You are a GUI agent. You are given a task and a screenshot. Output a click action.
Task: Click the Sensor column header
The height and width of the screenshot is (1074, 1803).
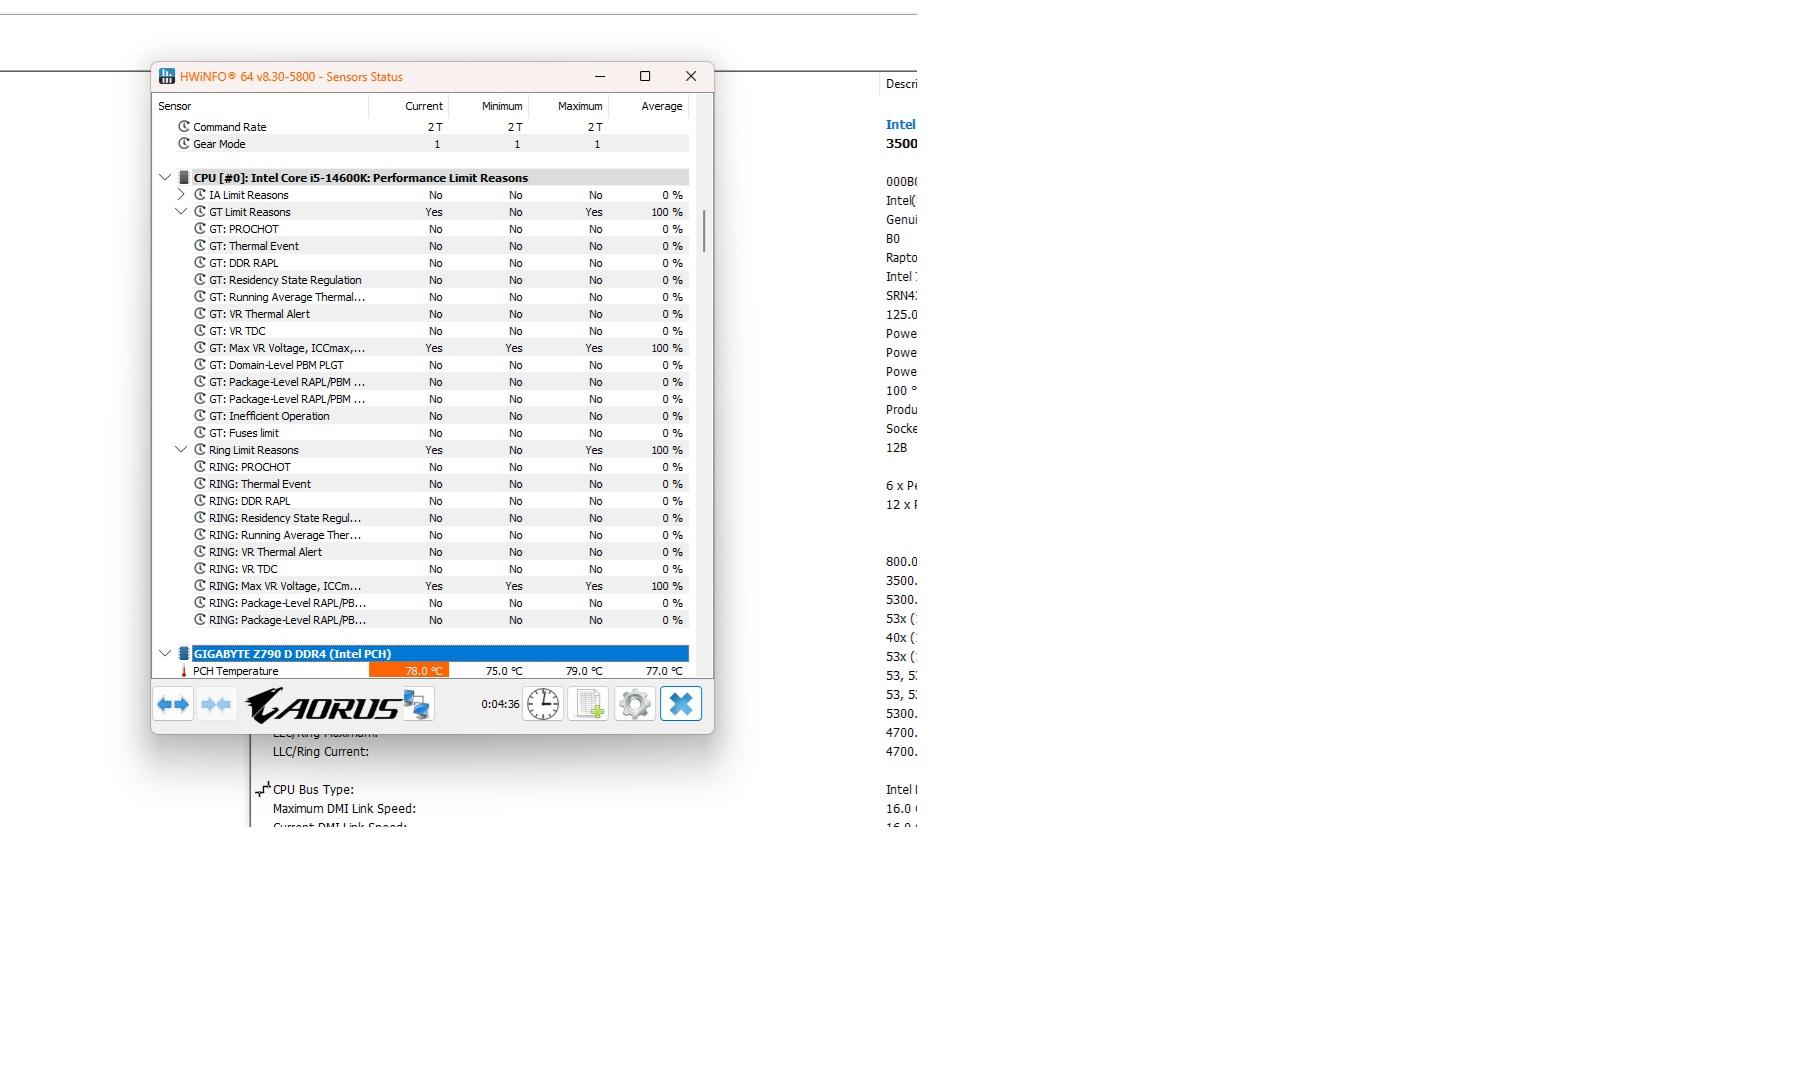(261, 106)
